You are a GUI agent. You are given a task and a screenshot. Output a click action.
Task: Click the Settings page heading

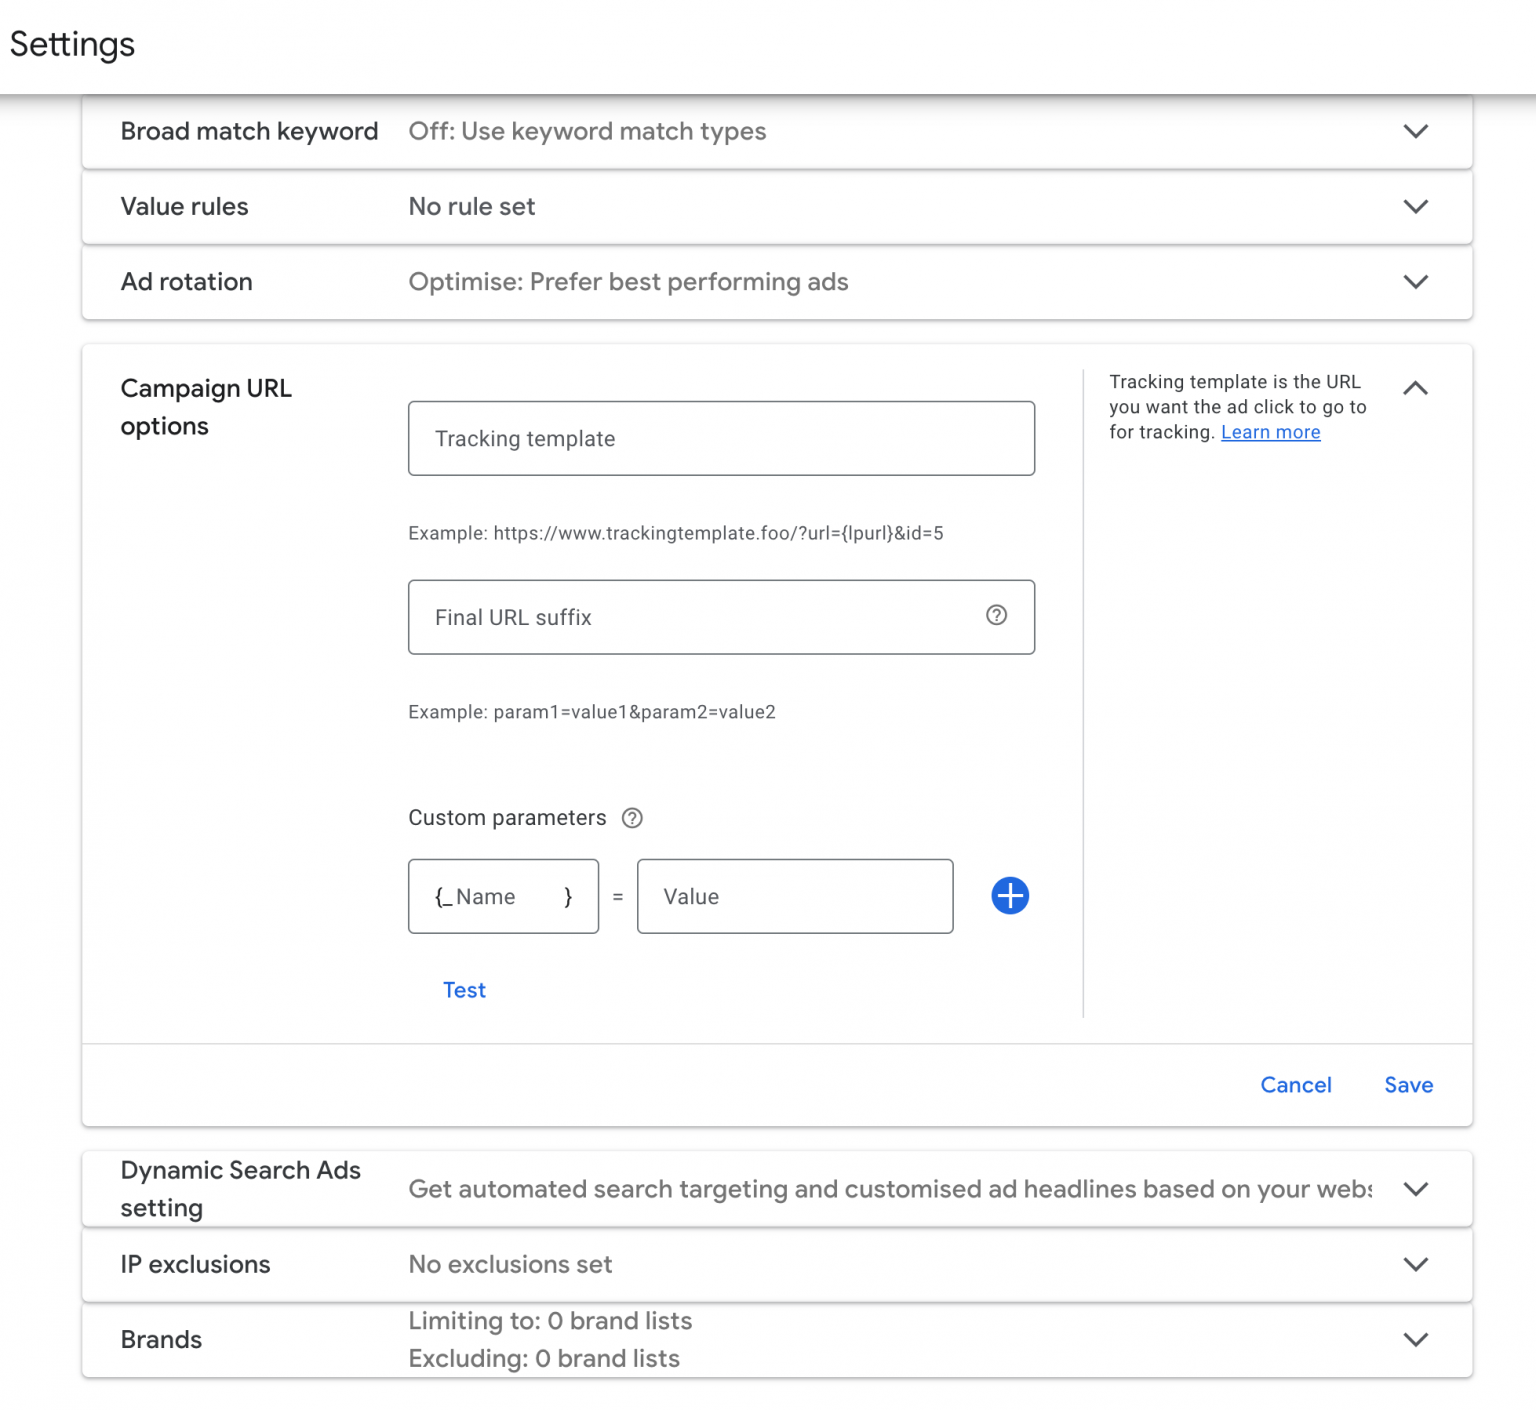(72, 44)
